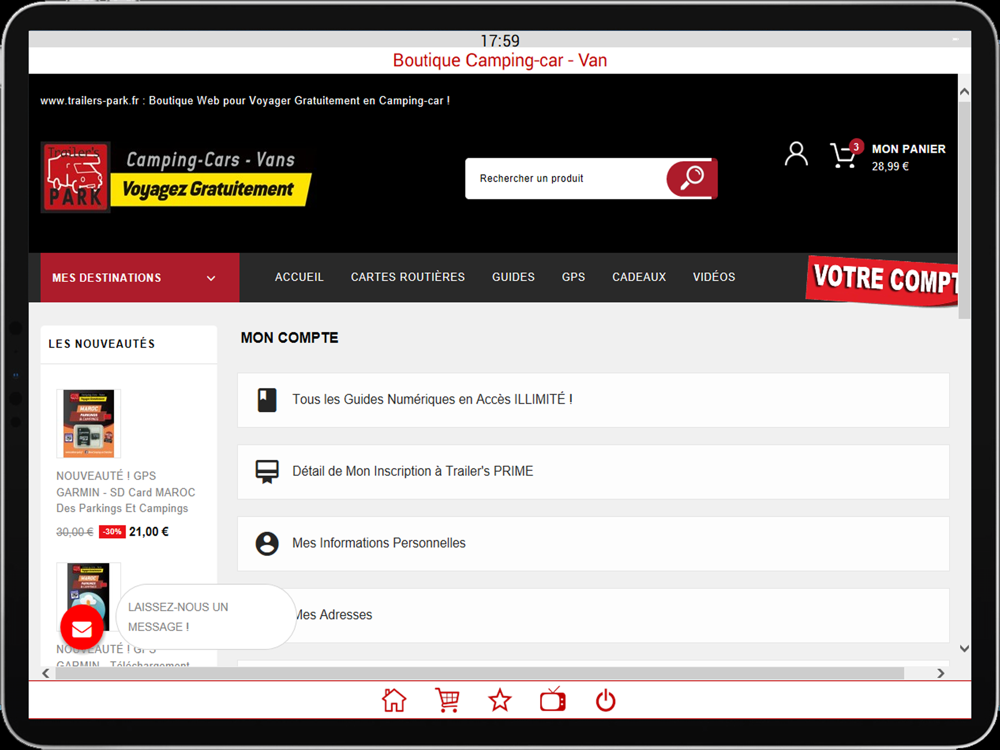
Task: Open the Accueil menu item
Action: coord(299,277)
